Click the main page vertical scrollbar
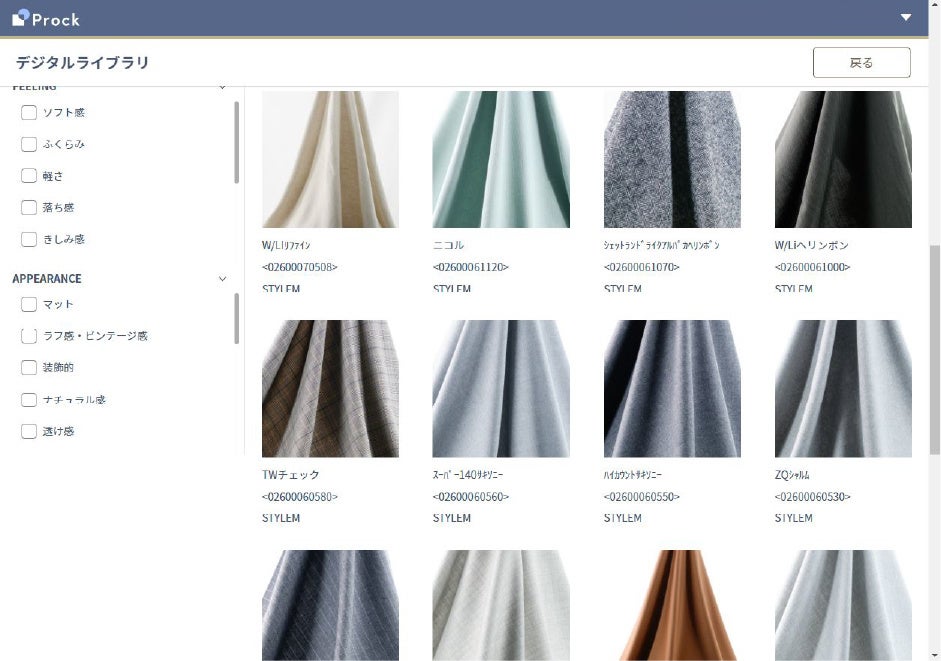This screenshot has width=941, height=661. tap(934, 349)
